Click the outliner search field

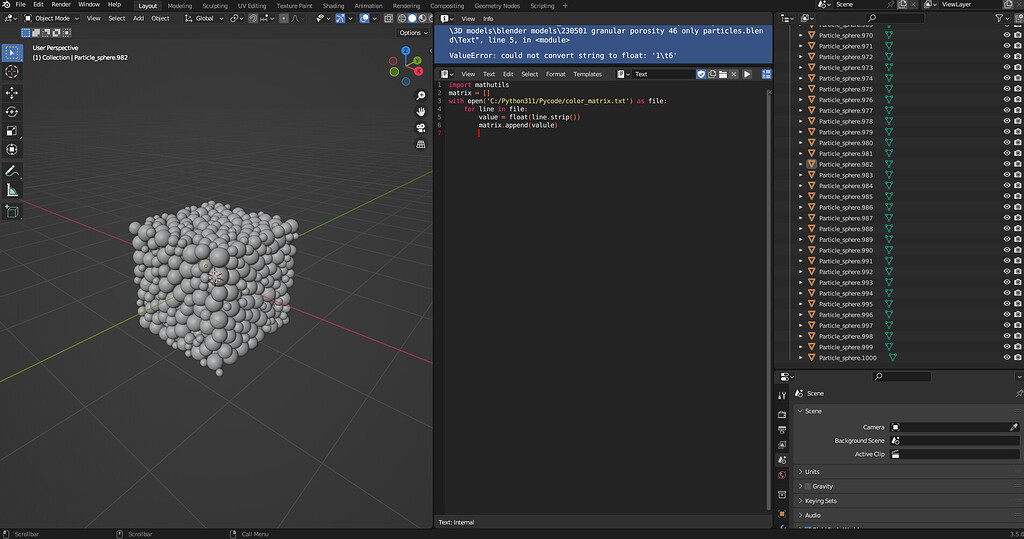point(895,18)
